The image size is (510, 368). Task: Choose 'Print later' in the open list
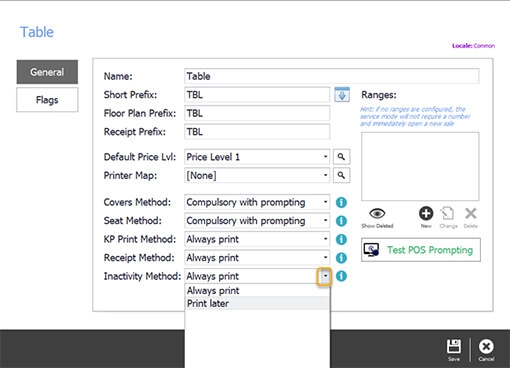257,303
